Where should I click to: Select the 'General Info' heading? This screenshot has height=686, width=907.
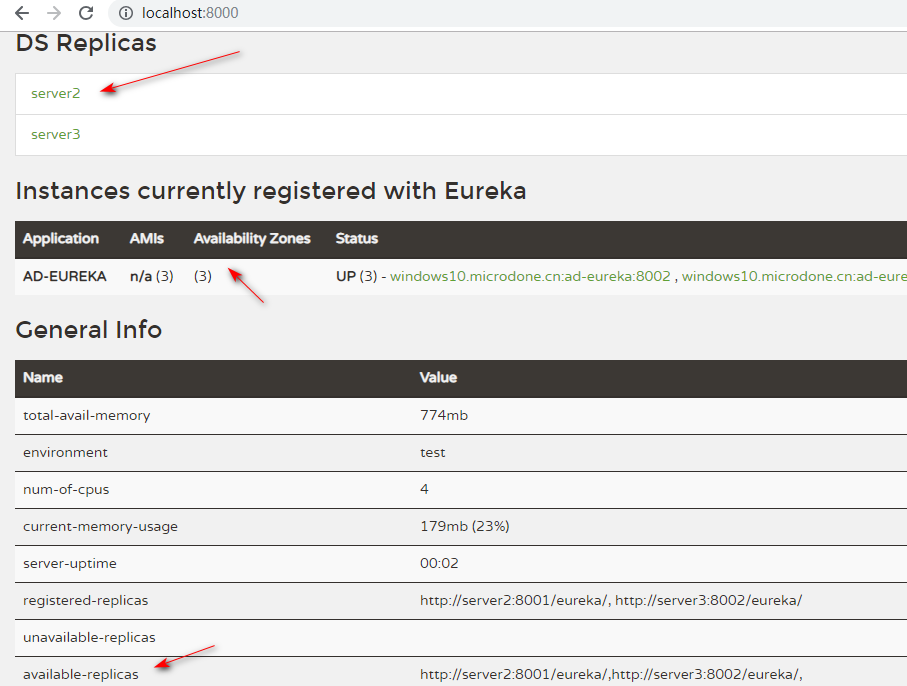[x=89, y=330]
